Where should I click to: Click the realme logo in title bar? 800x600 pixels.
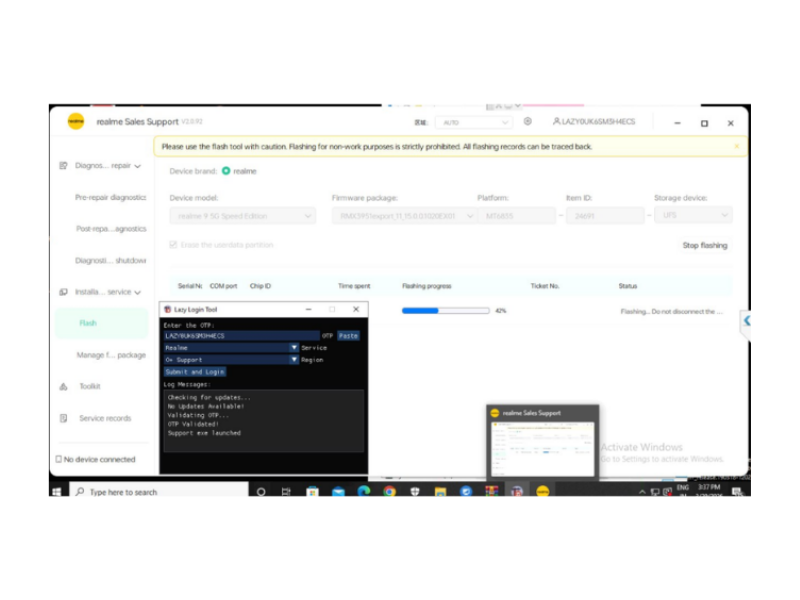coord(76,121)
